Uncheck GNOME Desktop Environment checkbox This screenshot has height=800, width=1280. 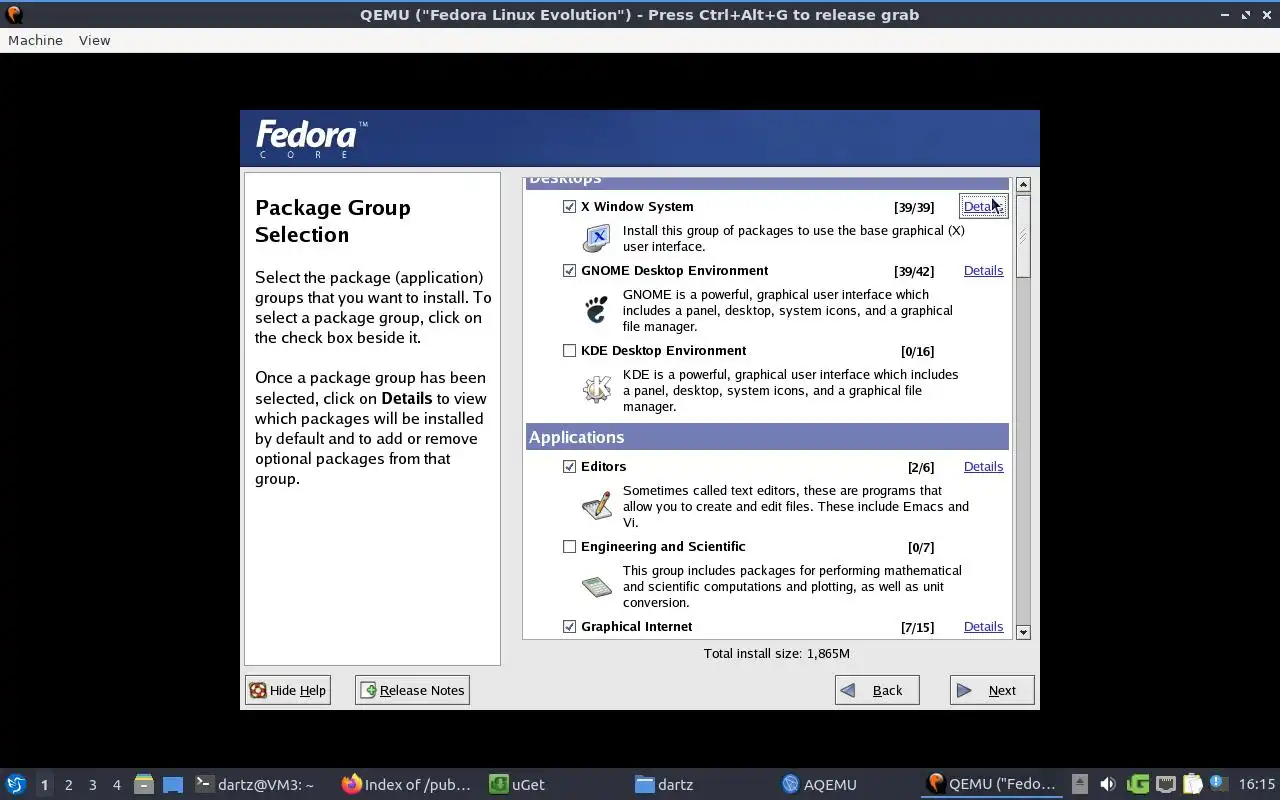tap(569, 270)
